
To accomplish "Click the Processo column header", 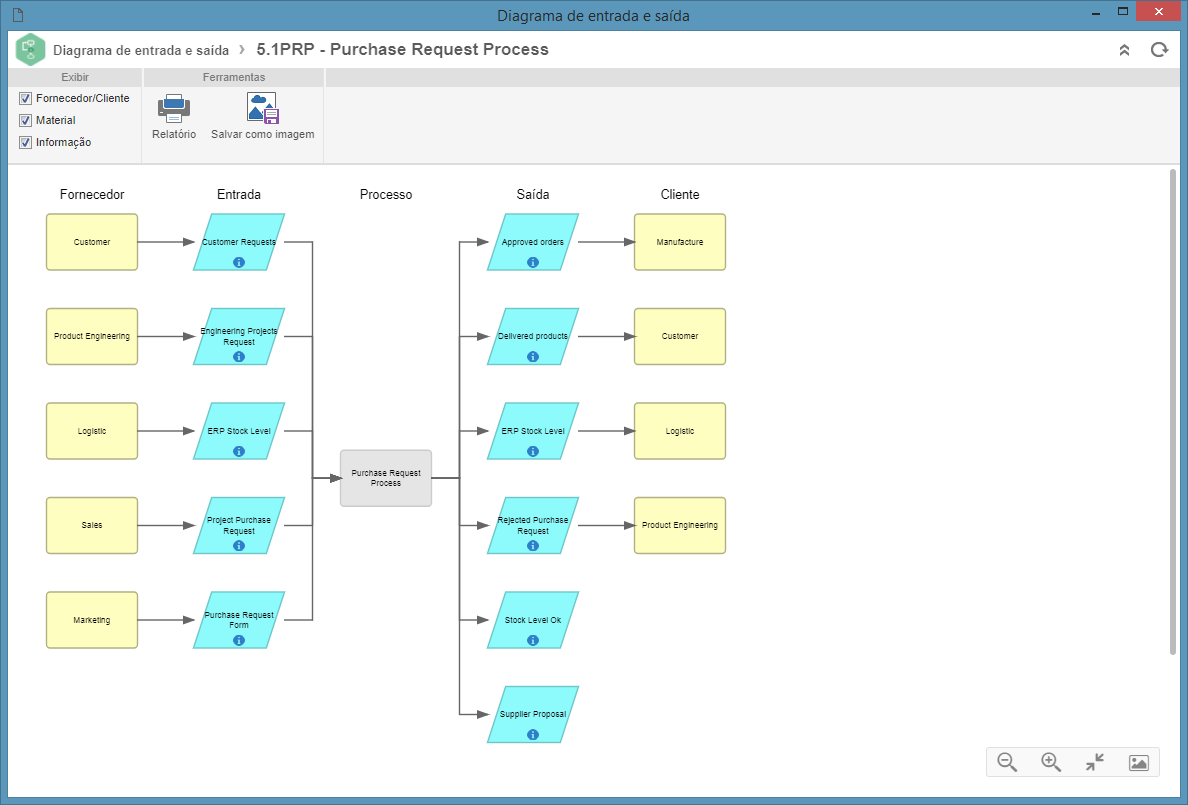I will [386, 195].
